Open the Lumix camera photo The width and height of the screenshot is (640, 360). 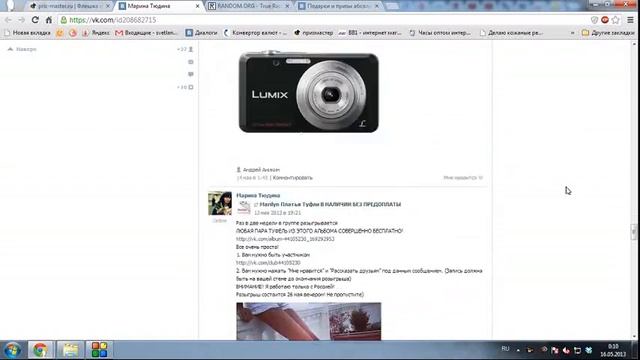(309, 92)
